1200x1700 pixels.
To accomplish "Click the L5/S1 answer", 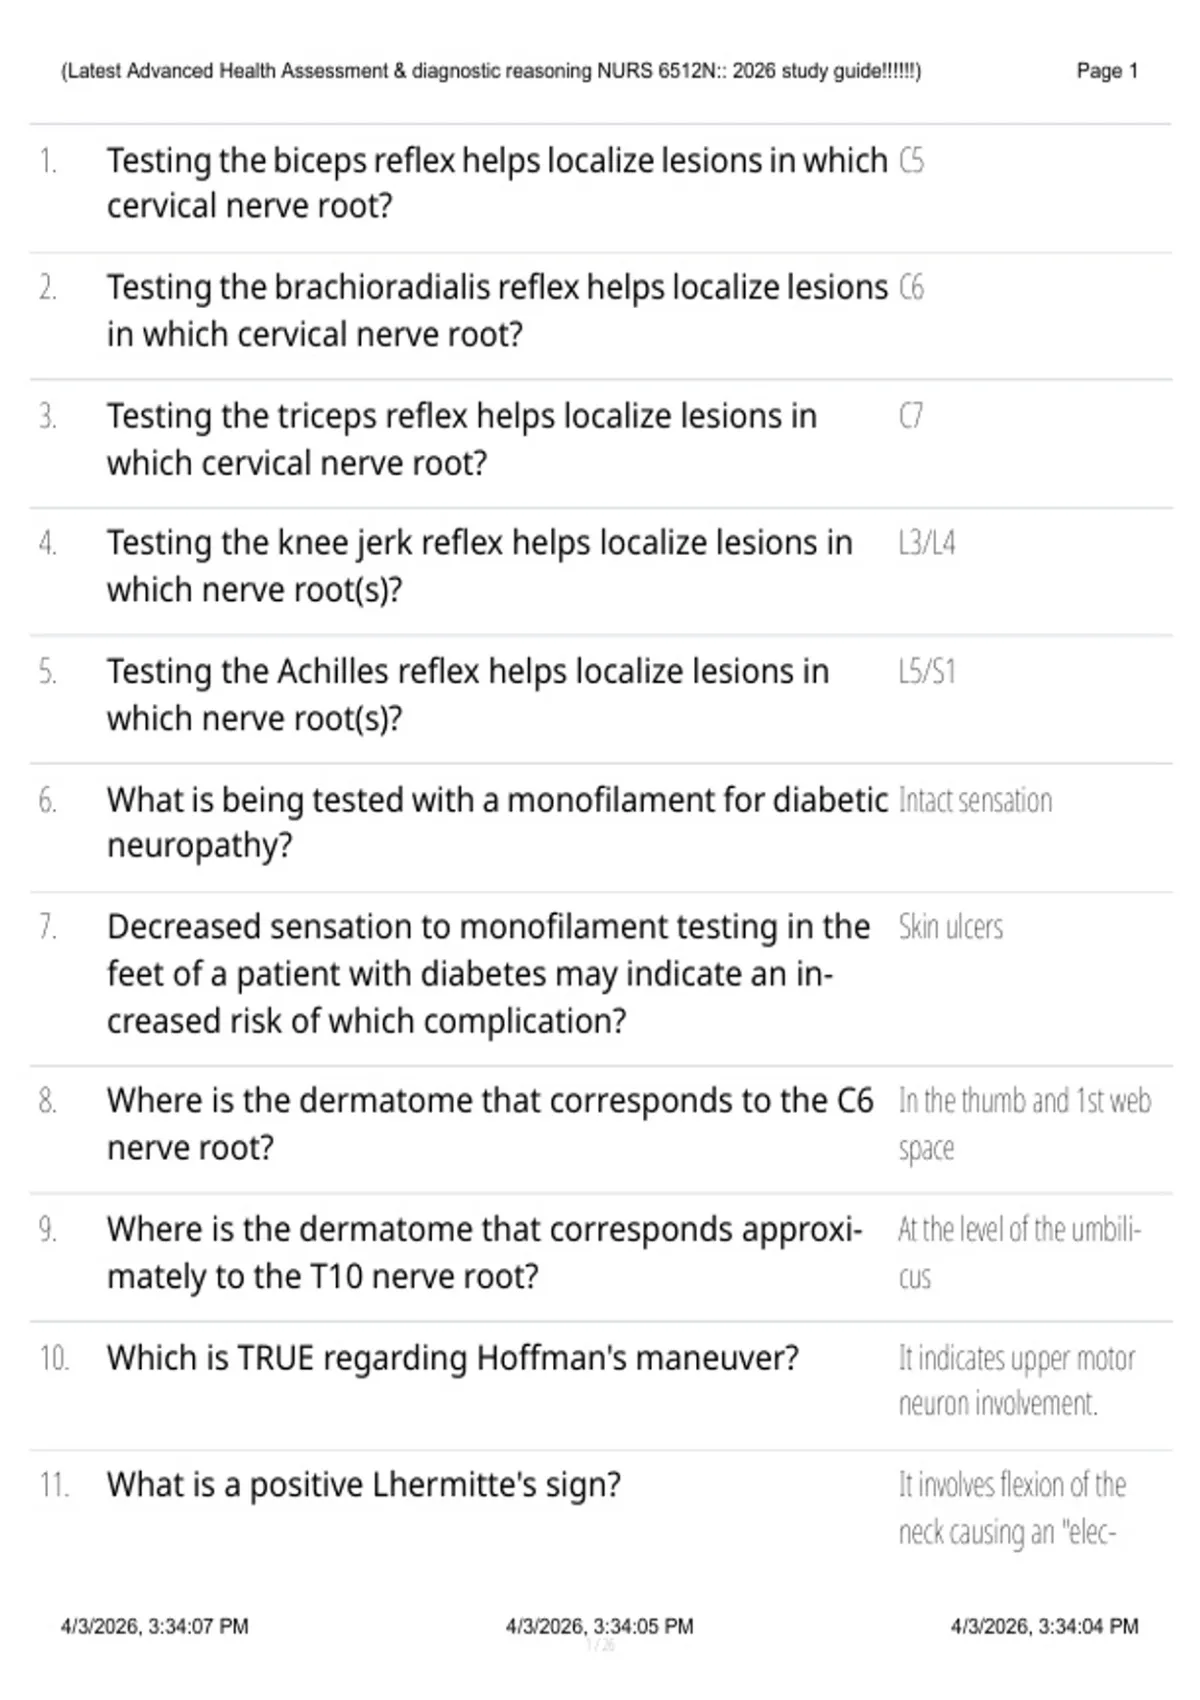I will click(x=927, y=671).
